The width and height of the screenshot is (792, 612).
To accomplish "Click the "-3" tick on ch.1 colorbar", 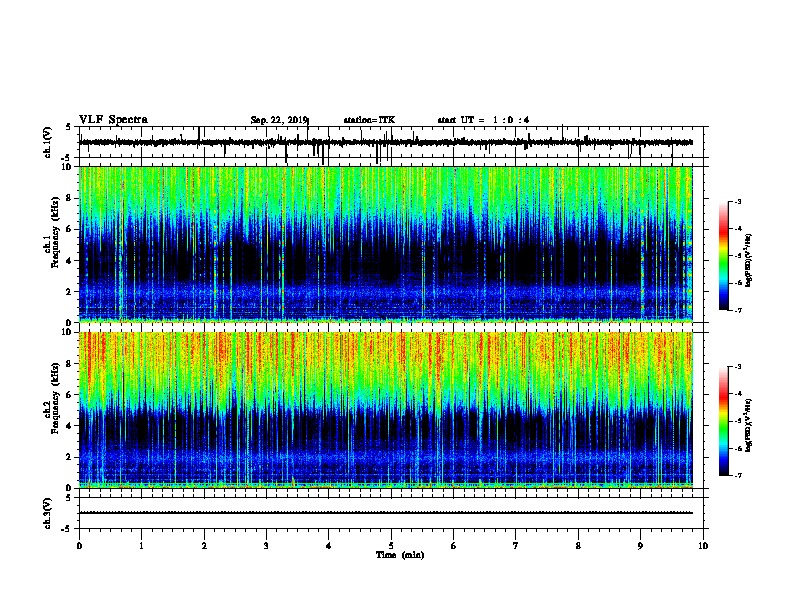I will point(737,201).
